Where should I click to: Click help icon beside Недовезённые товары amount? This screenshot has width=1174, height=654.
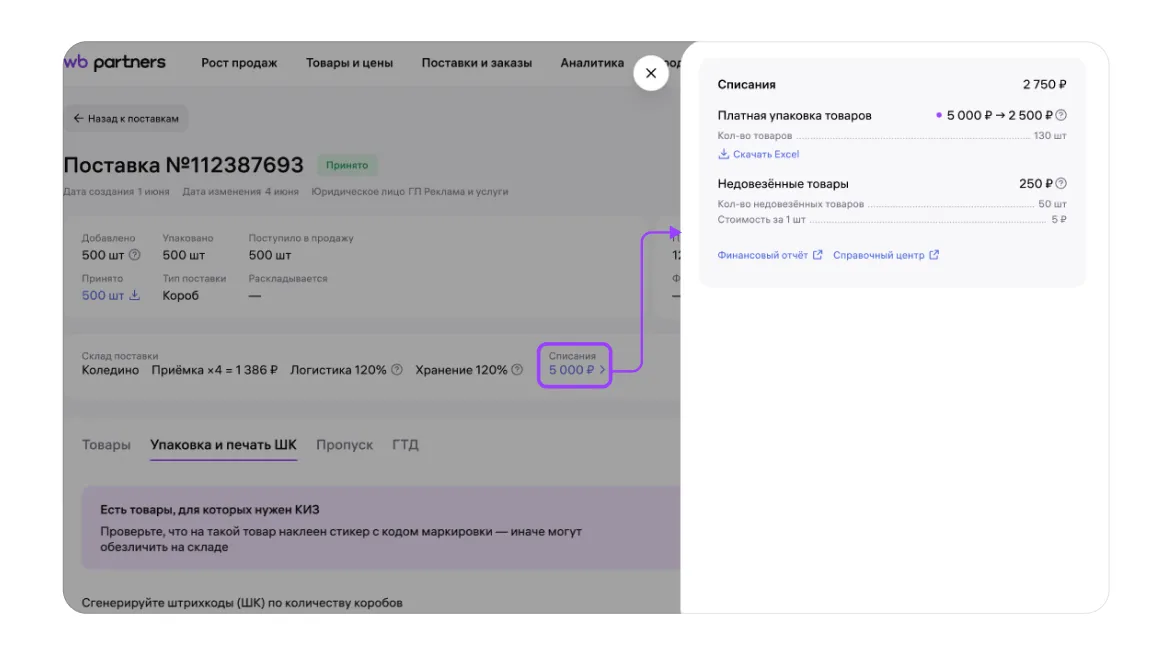[x=1061, y=184]
